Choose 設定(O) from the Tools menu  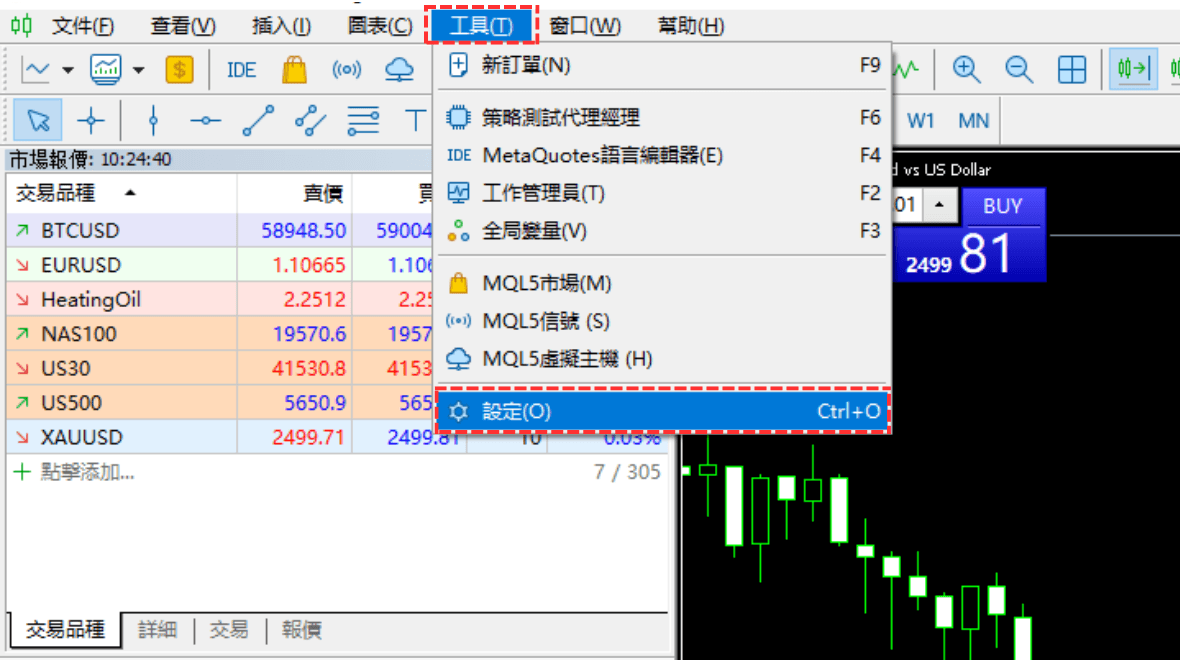pos(662,412)
